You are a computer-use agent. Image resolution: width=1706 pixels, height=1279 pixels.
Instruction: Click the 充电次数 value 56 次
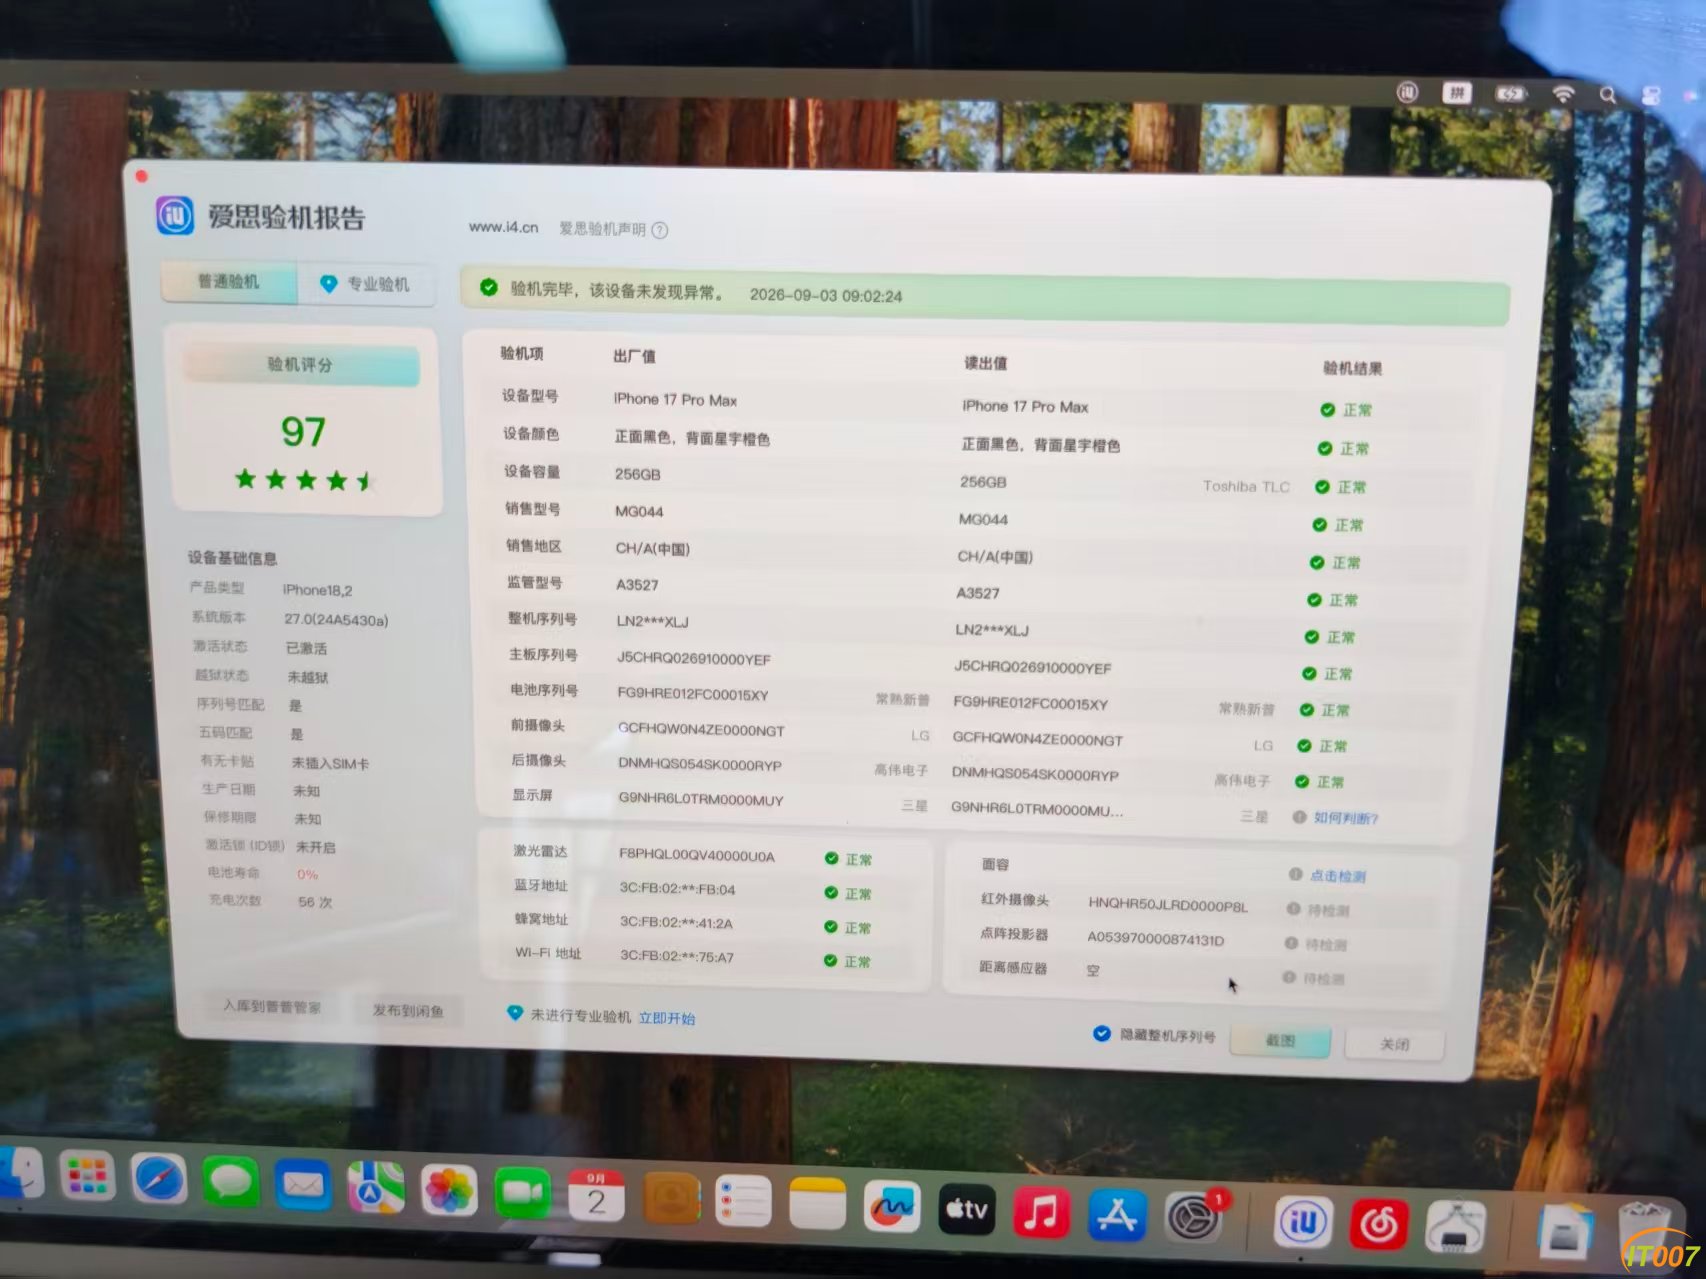coord(314,902)
